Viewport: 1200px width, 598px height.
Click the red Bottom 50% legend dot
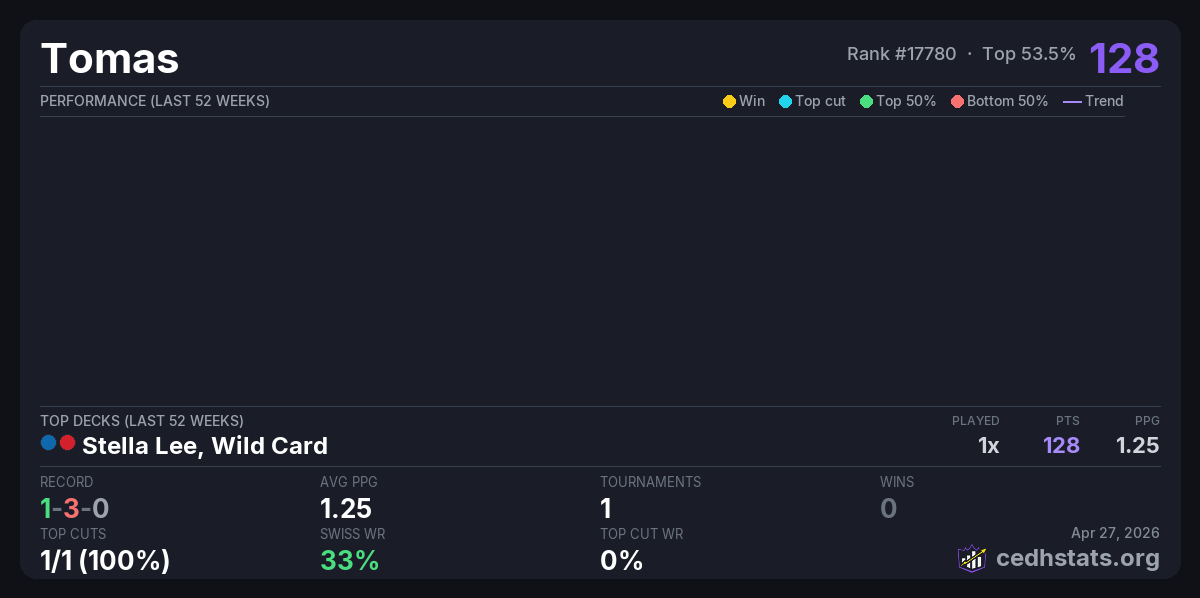pos(957,101)
